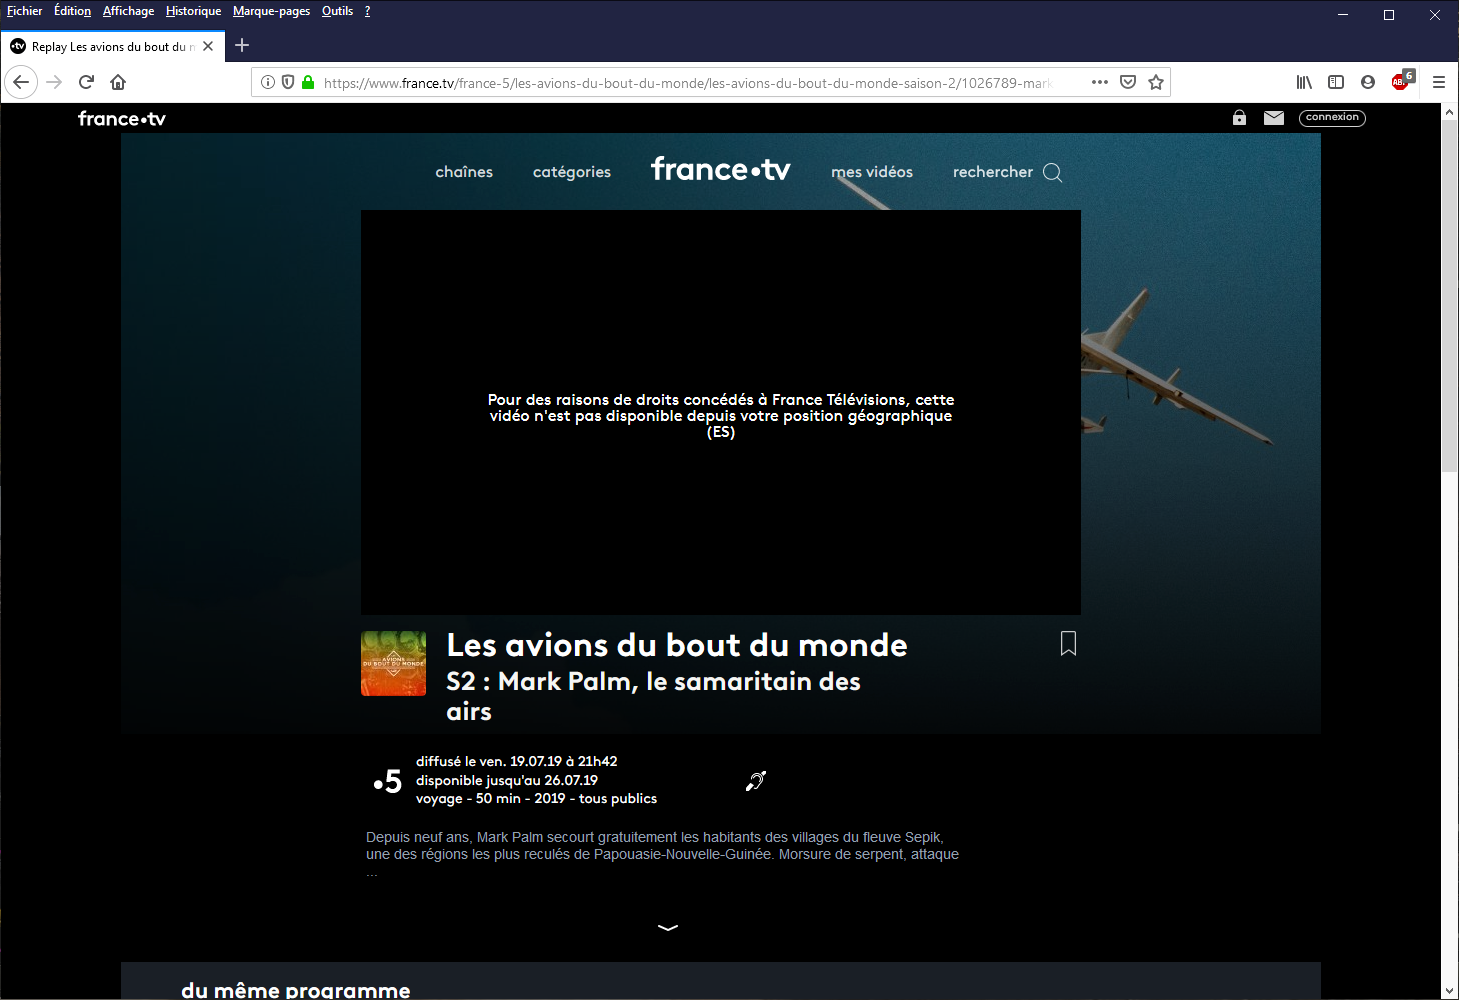
Task: Click the small france•tv top-left logo
Action: coord(122,118)
